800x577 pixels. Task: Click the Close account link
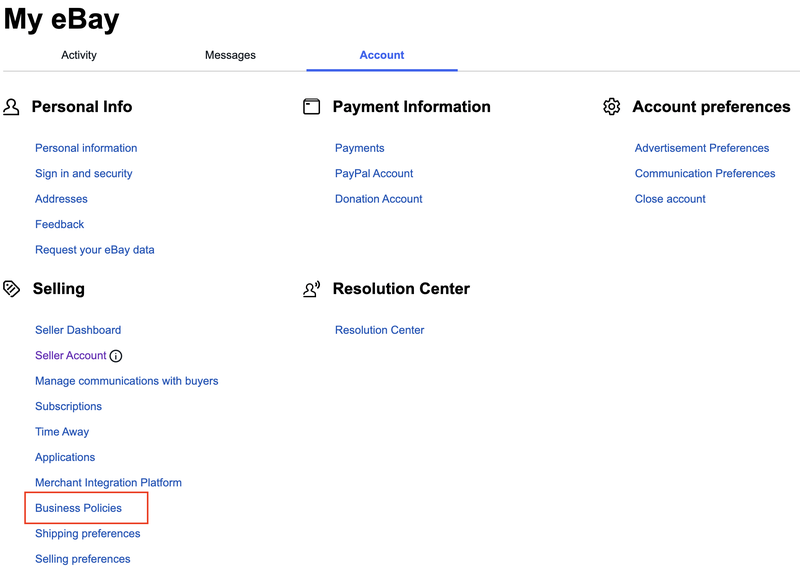point(670,199)
